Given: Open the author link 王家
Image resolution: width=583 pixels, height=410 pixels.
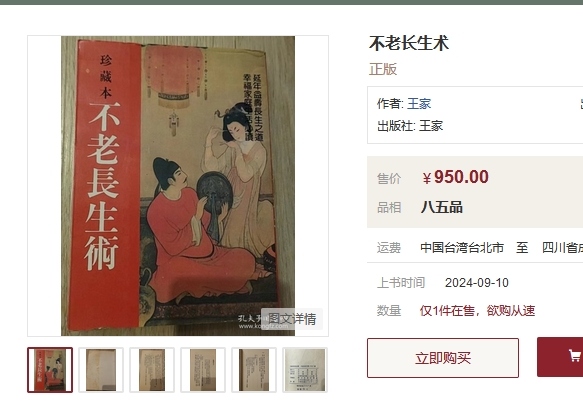Looking at the screenshot, I should pyautogui.click(x=419, y=104).
